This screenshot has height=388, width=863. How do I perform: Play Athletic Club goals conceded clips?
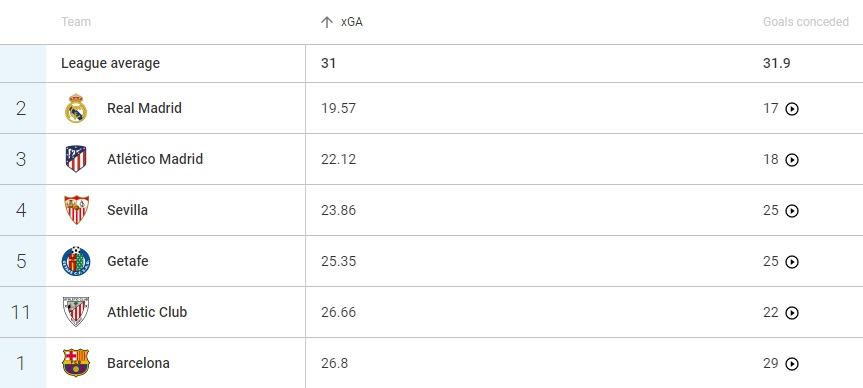tap(791, 313)
